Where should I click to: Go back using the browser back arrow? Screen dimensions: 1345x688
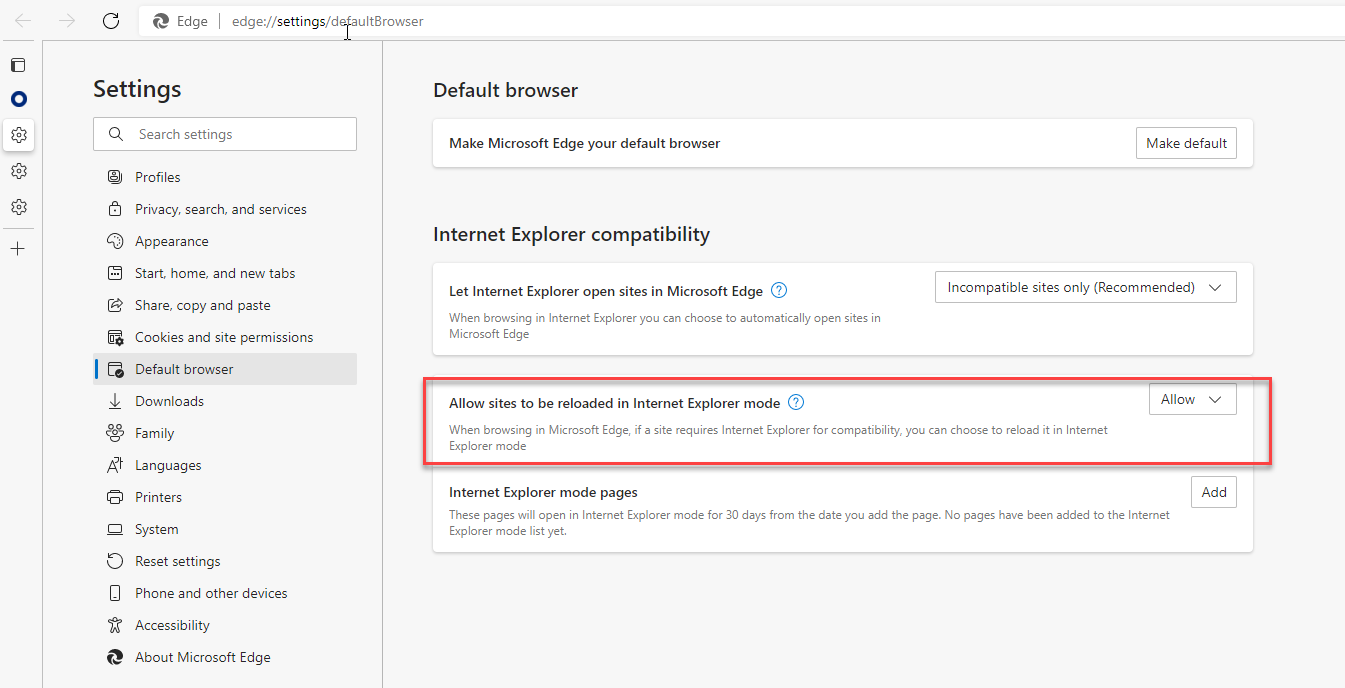pos(23,21)
